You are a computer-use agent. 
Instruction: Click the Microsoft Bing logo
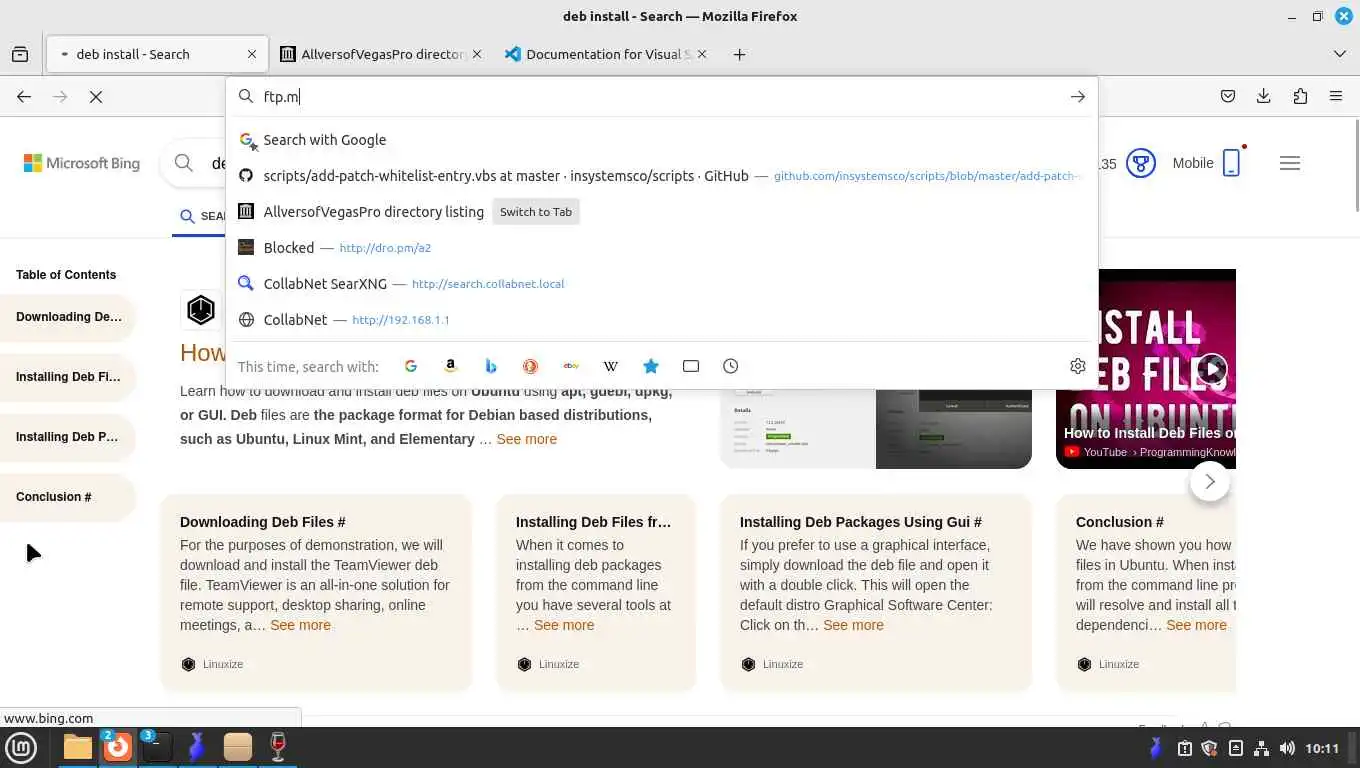click(82, 163)
